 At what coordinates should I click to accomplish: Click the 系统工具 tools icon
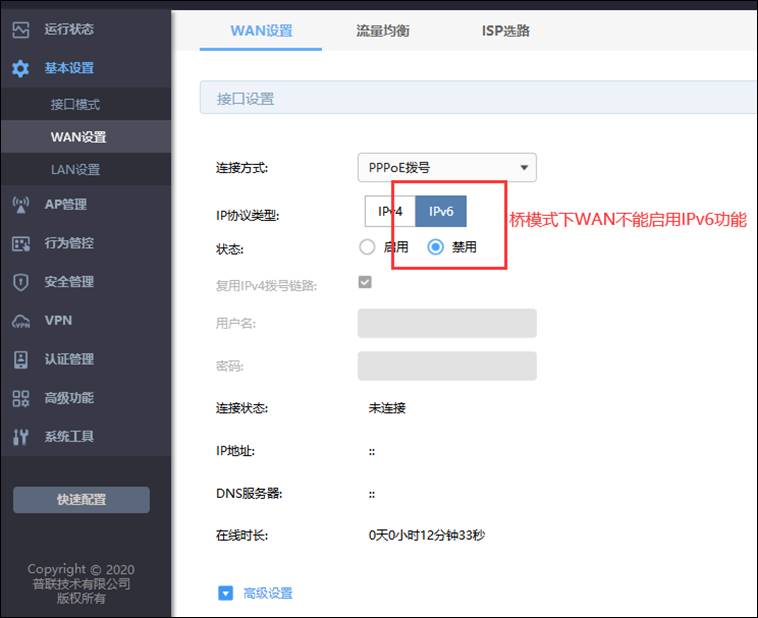pyautogui.click(x=21, y=437)
